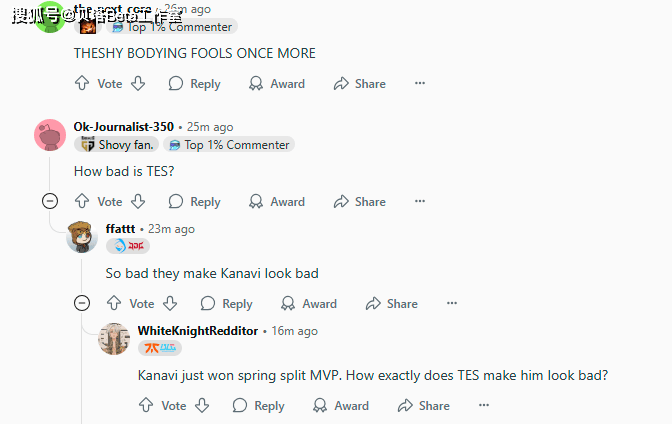Screen dimensions: 672x424
Task: Share ffattt's comment
Action: click(392, 304)
